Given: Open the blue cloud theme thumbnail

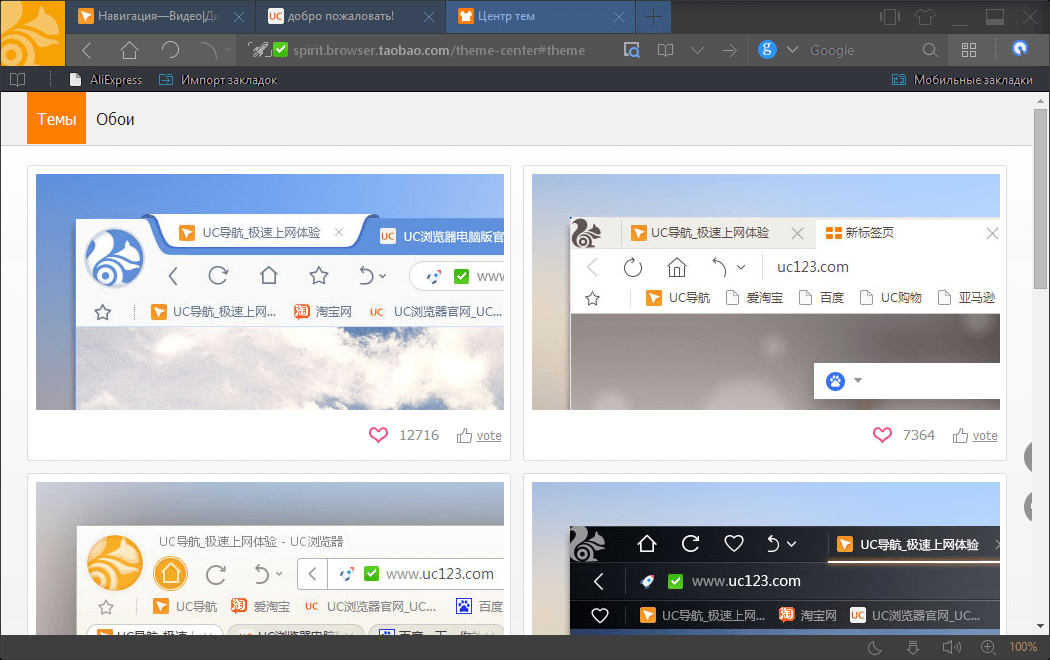Looking at the screenshot, I should [x=270, y=292].
